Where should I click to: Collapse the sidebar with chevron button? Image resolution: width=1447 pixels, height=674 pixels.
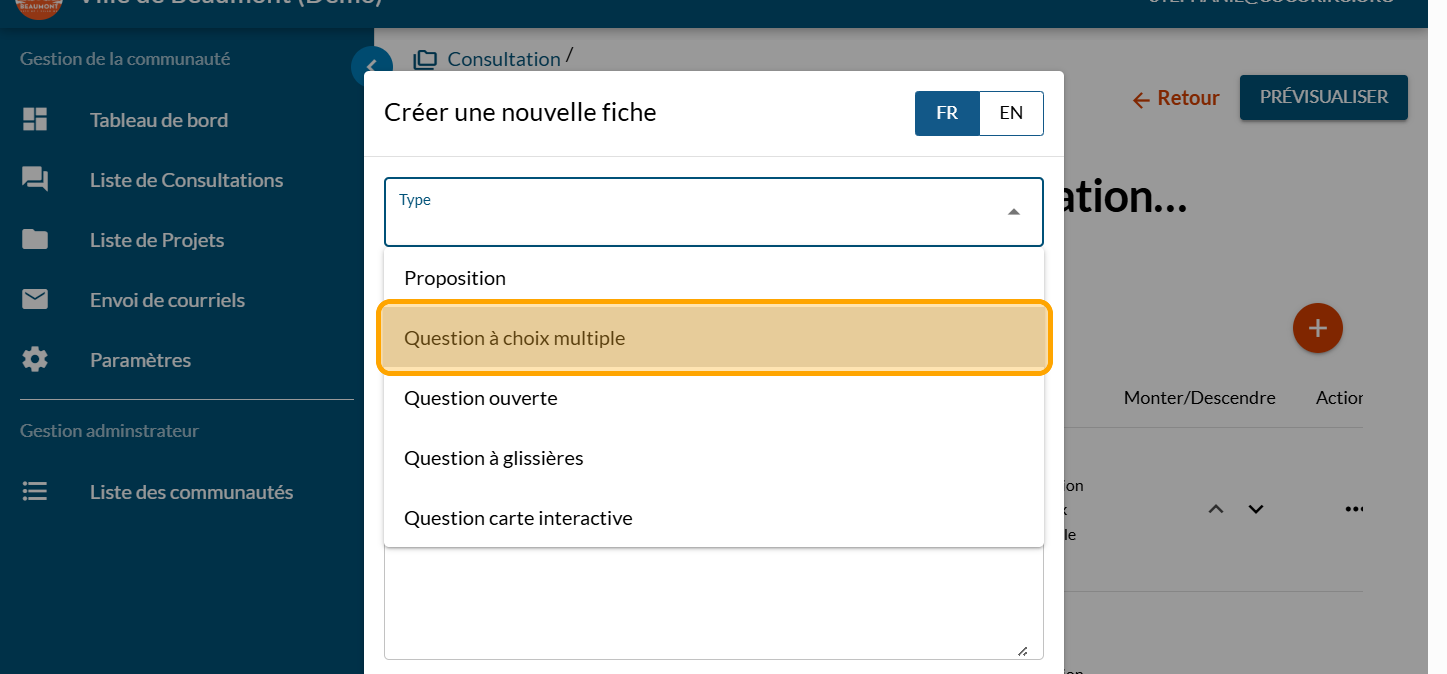click(369, 67)
